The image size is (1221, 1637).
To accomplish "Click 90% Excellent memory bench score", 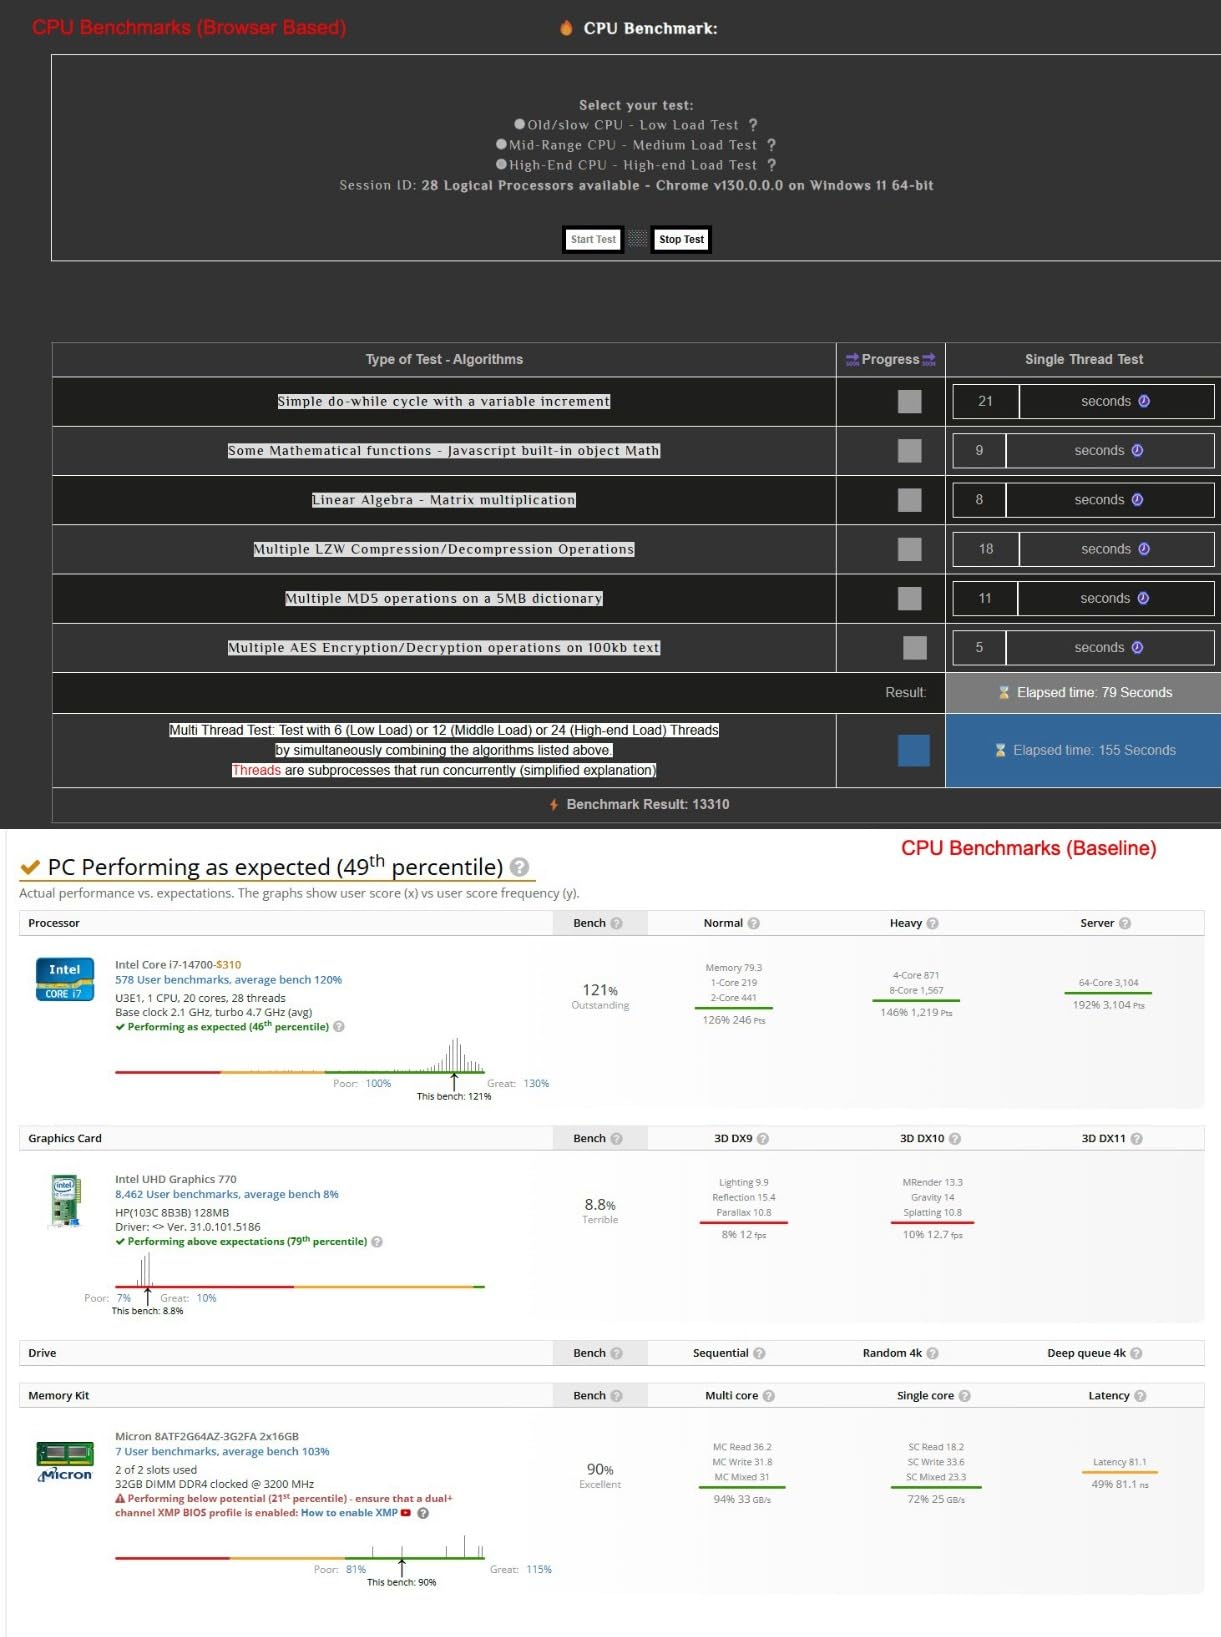I will (600, 1476).
